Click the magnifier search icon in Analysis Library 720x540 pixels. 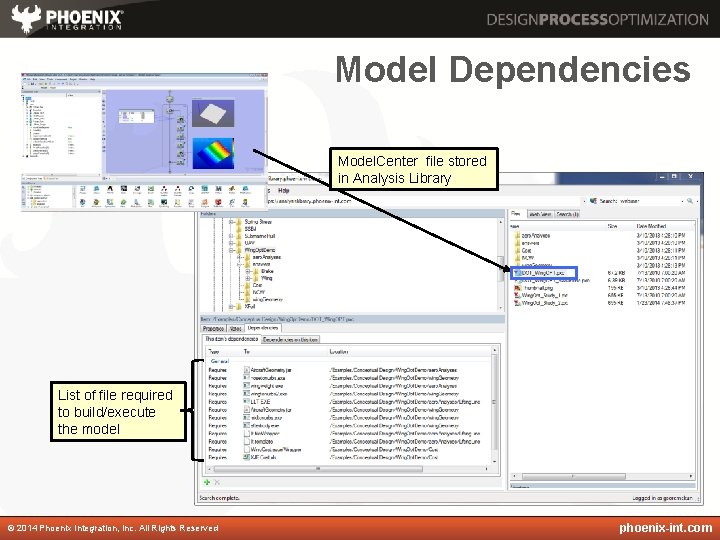(x=689, y=201)
